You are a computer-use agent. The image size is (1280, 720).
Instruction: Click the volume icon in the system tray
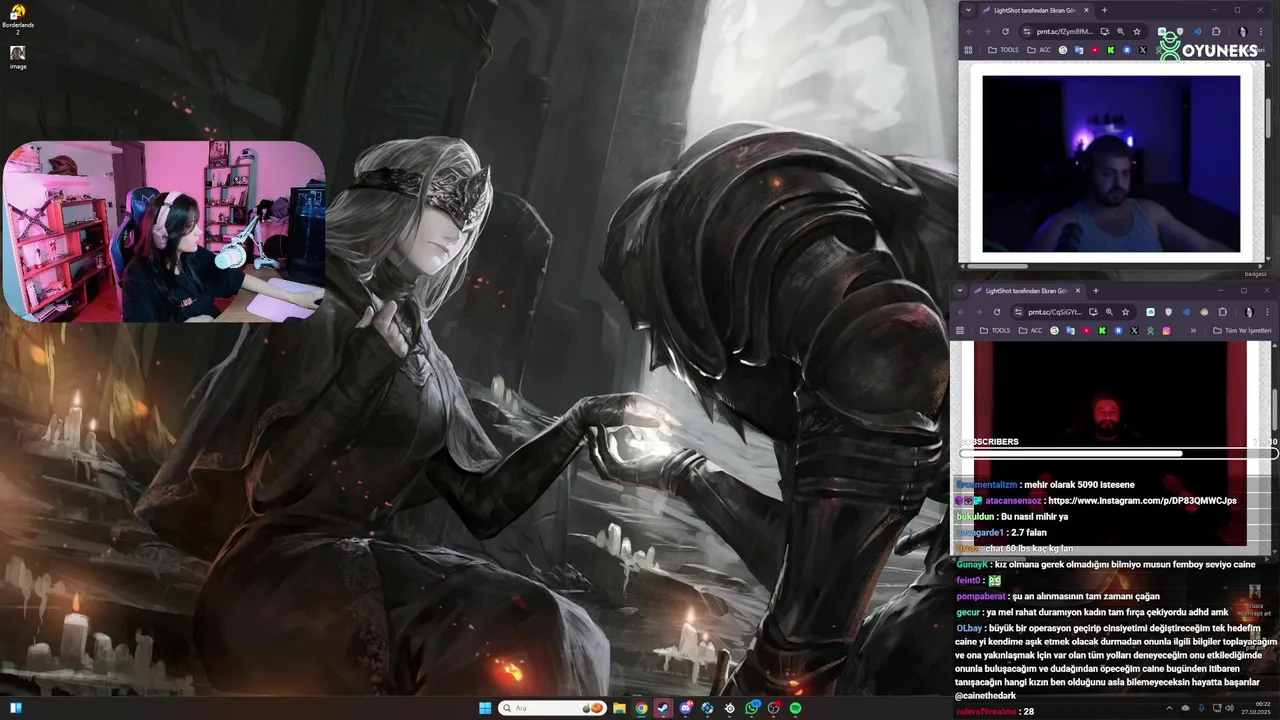pos(1229,708)
